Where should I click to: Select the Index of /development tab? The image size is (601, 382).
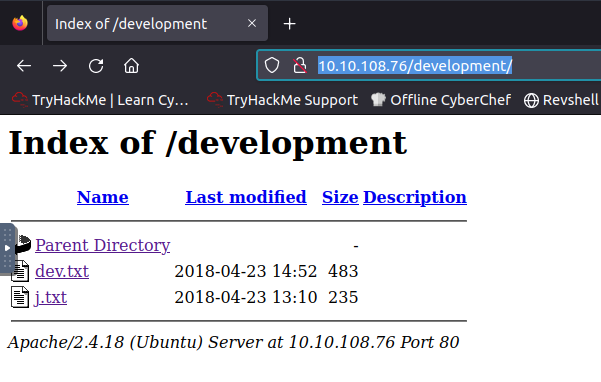[157, 23]
